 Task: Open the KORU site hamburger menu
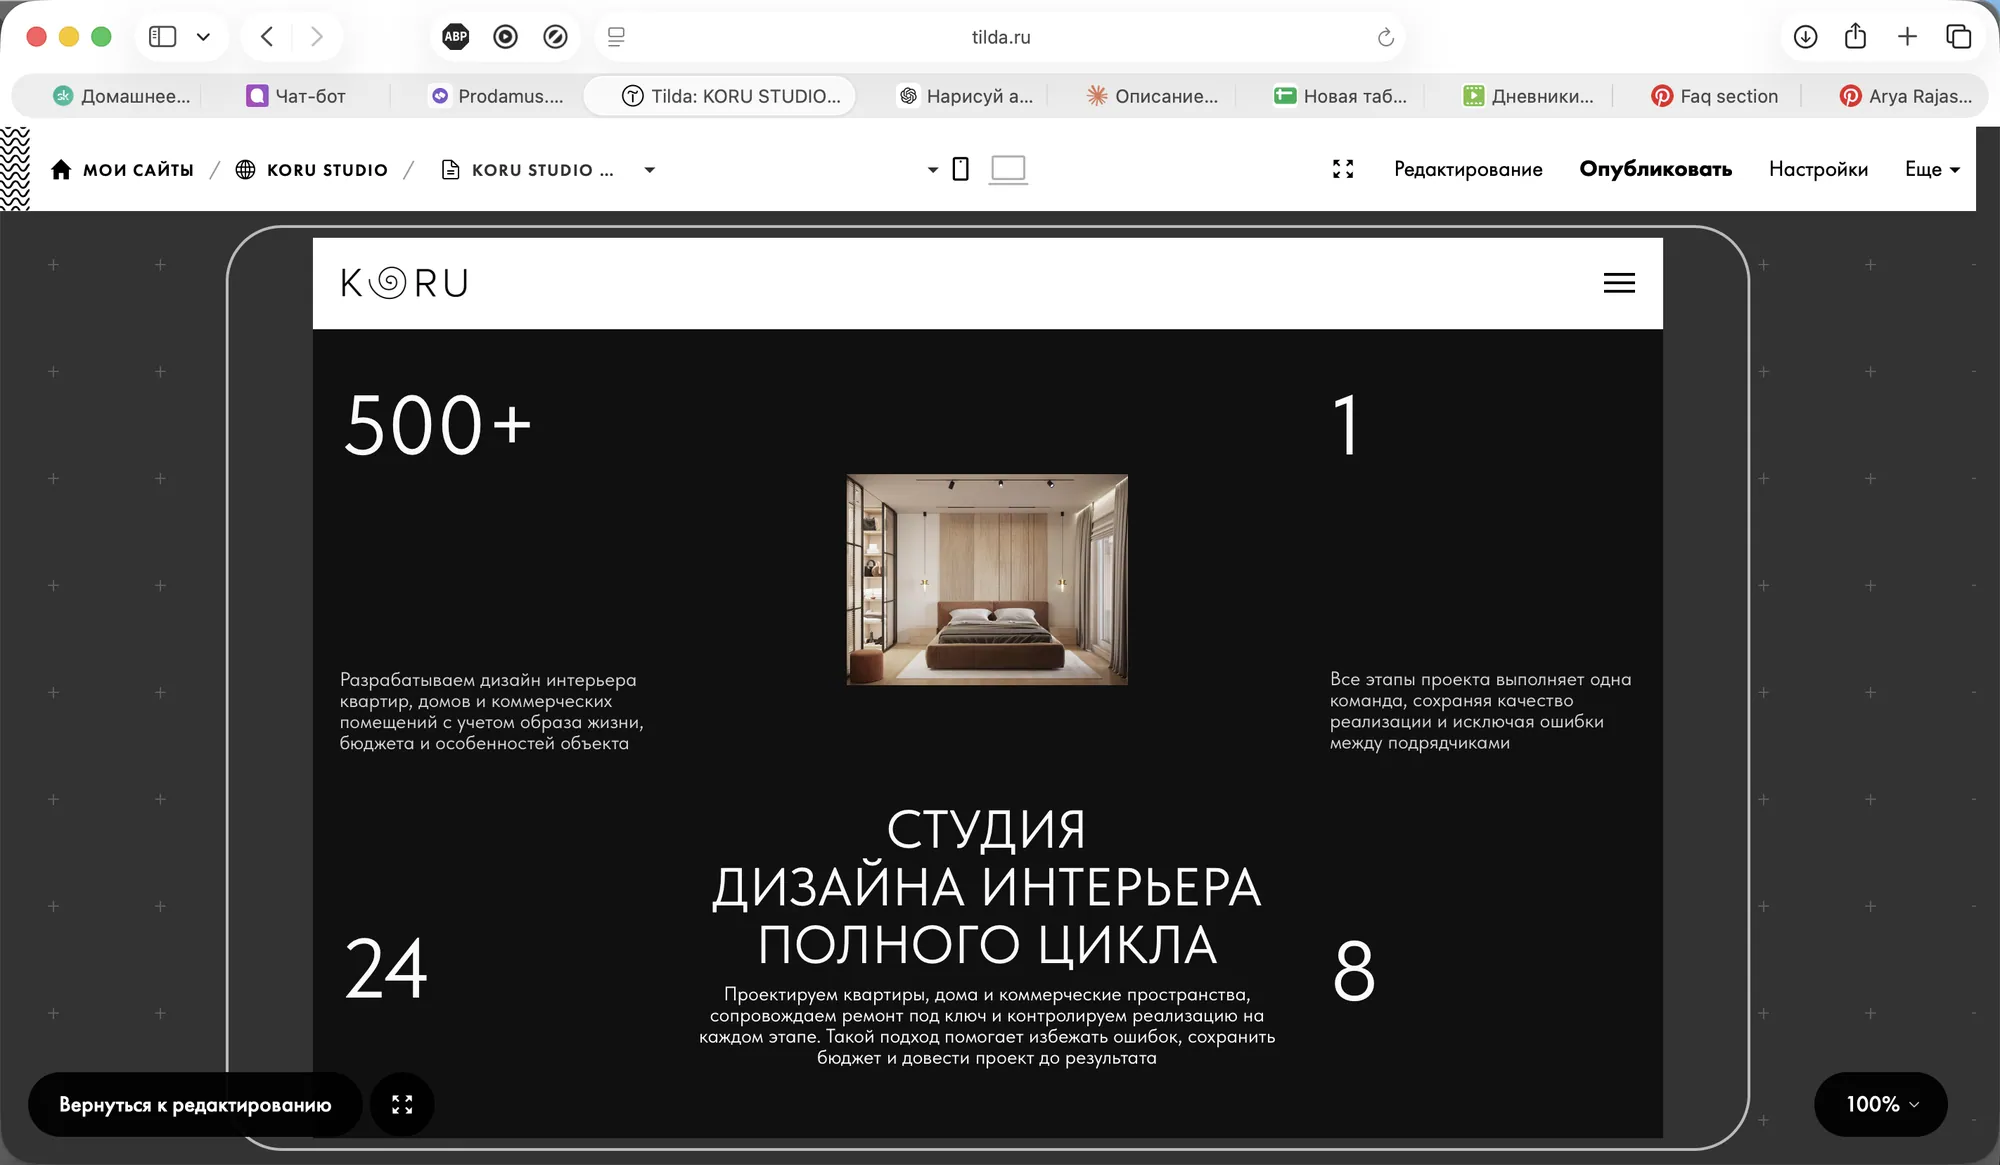1619,283
